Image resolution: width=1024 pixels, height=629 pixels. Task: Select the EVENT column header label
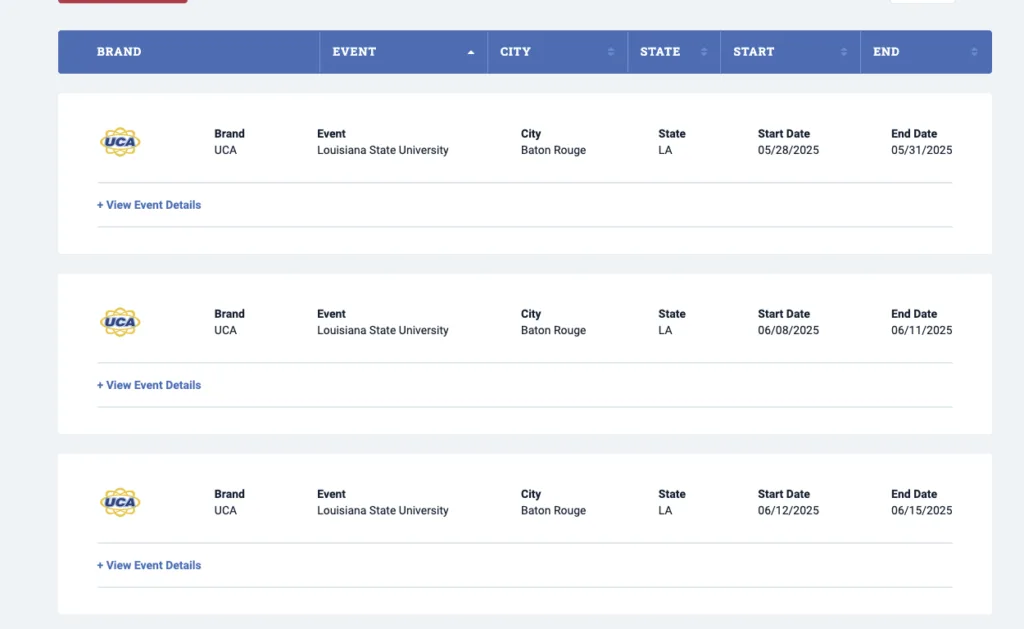354,52
